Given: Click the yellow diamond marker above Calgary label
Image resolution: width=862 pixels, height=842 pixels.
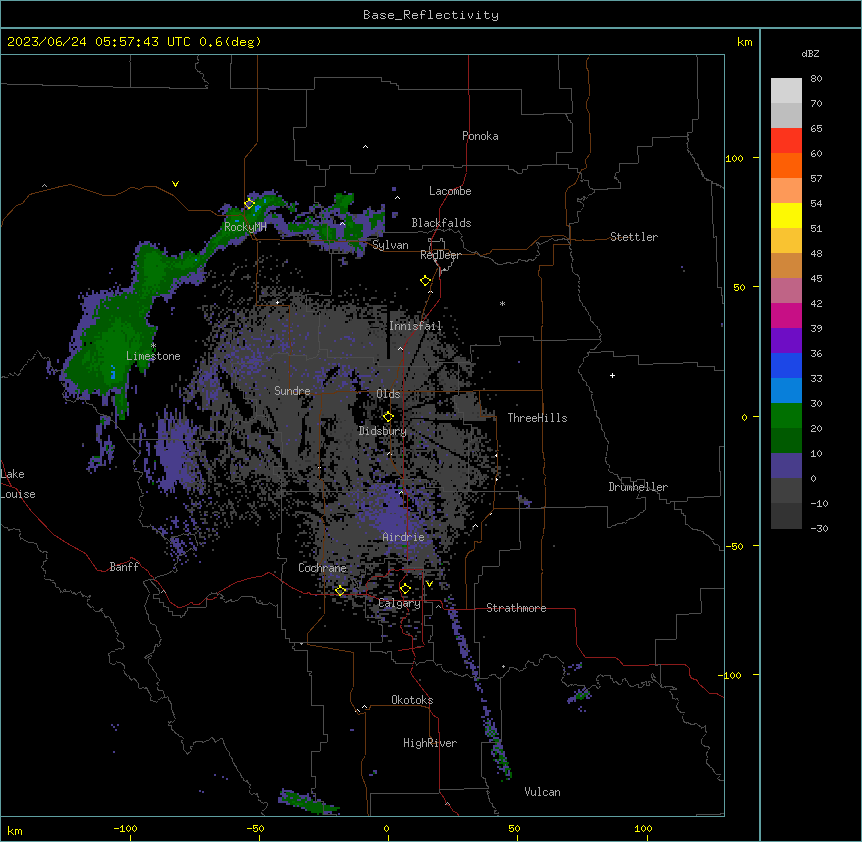Looking at the screenshot, I should [405, 589].
